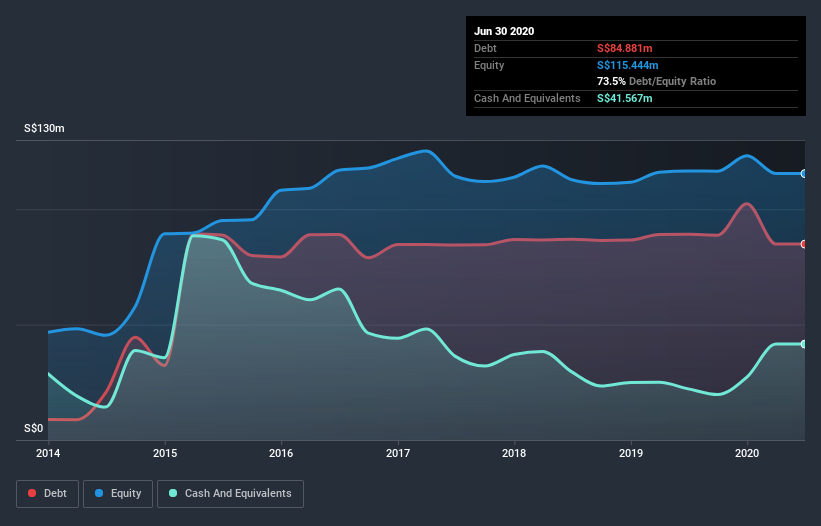The height and width of the screenshot is (526, 821).
Task: Click the S$130m y-axis label
Action: point(45,128)
